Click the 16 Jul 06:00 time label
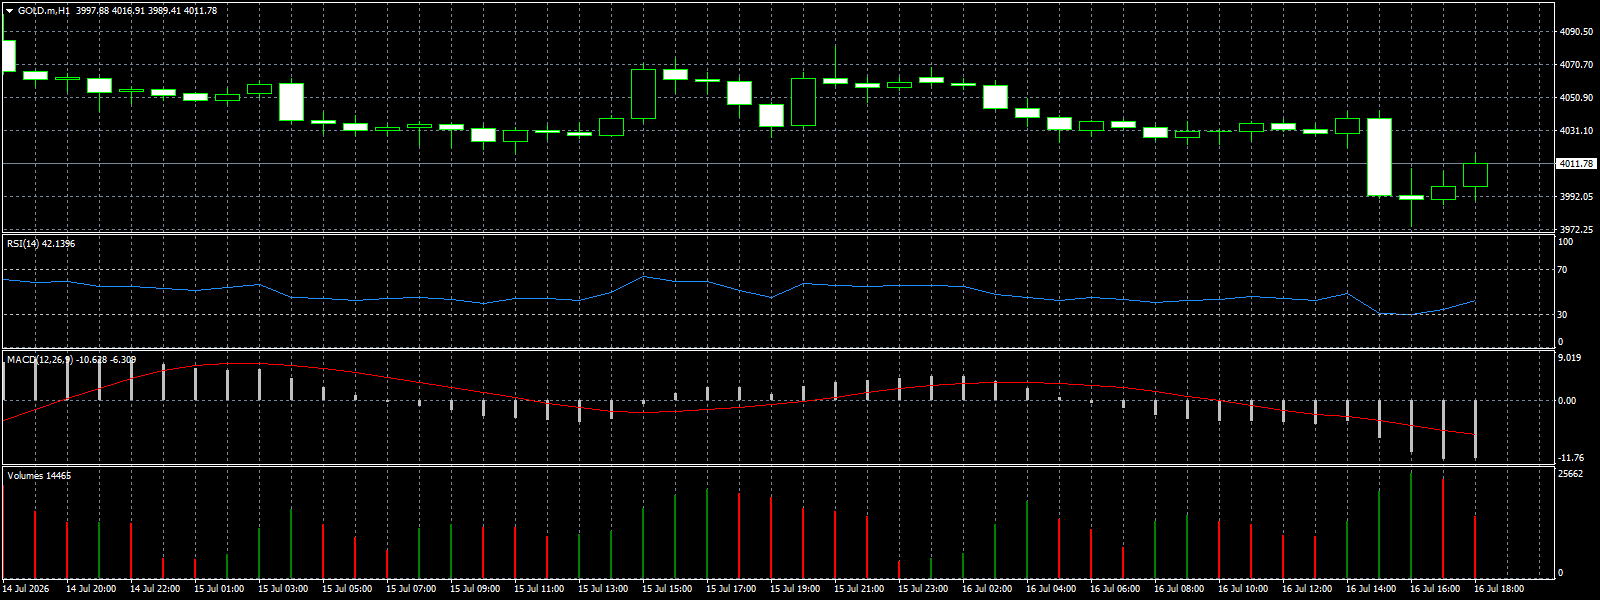The height and width of the screenshot is (600, 1600). click(x=1115, y=589)
